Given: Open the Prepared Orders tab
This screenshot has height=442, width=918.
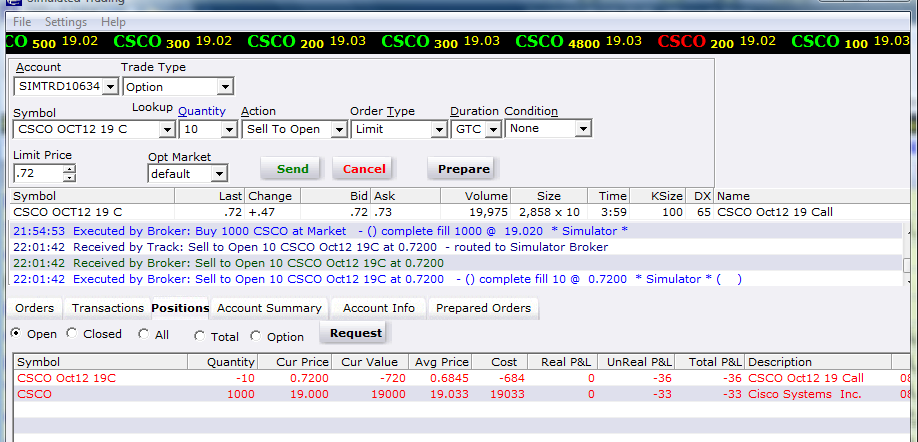Looking at the screenshot, I should [484, 308].
